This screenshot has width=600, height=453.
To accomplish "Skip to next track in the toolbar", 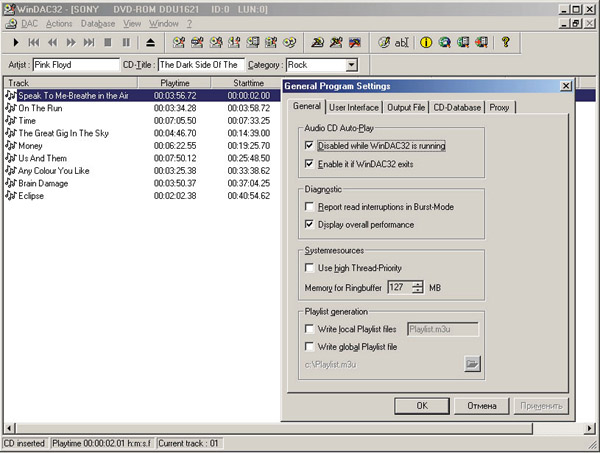I will point(89,42).
